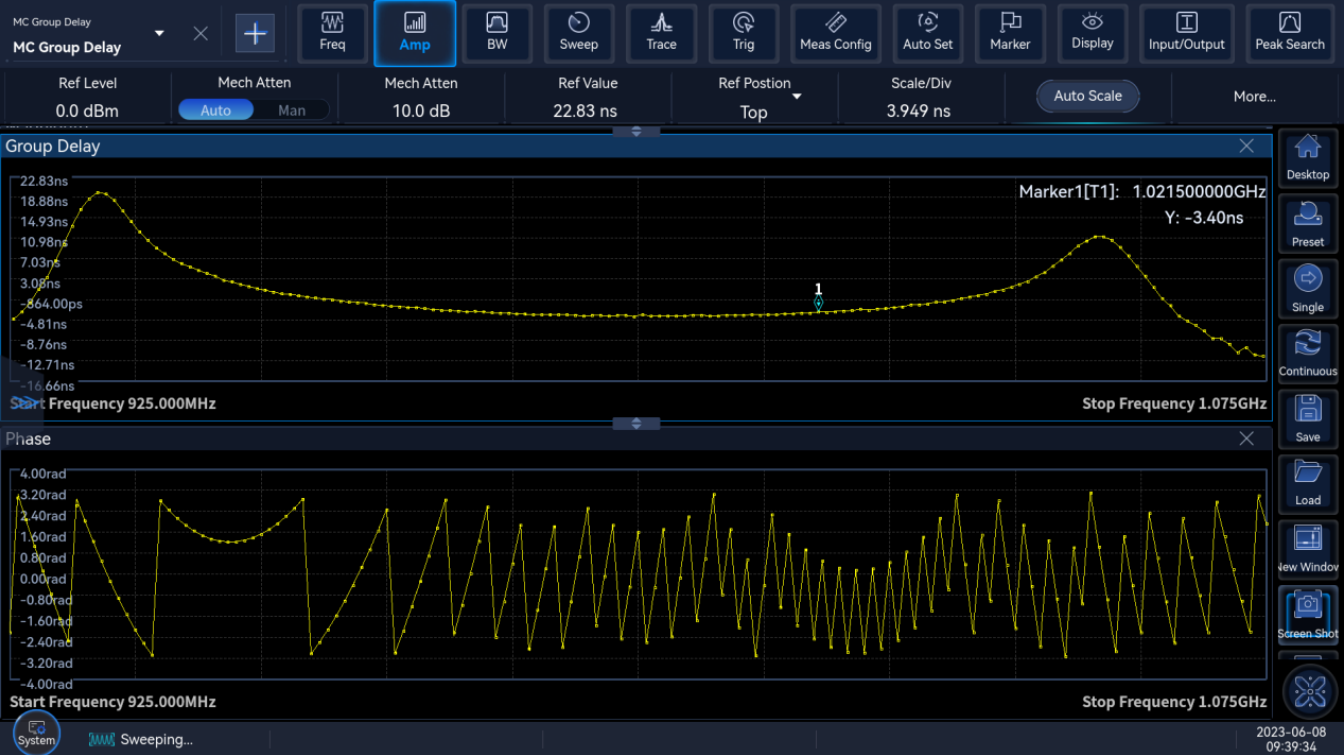The height and width of the screenshot is (755, 1344).
Task: Toggle the expander above Group Delay panel
Action: [x=636, y=132]
